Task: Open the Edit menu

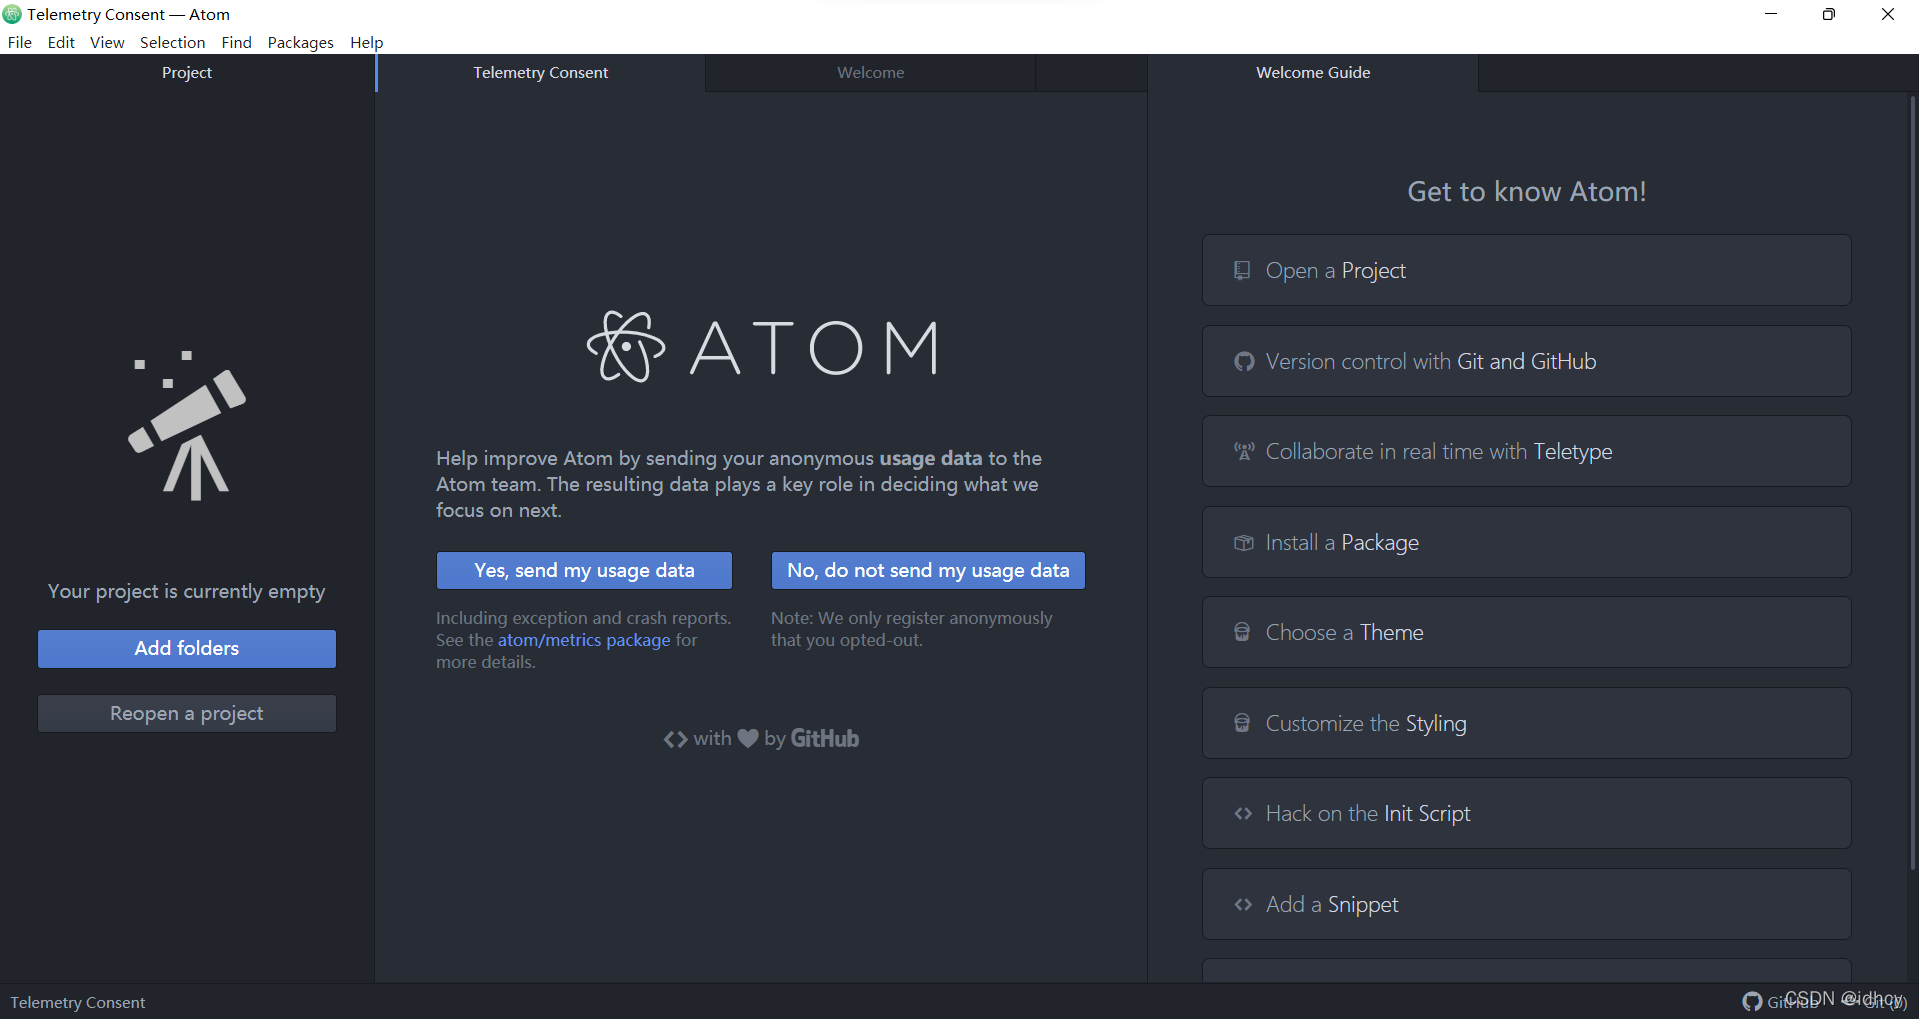Action: click(61, 42)
